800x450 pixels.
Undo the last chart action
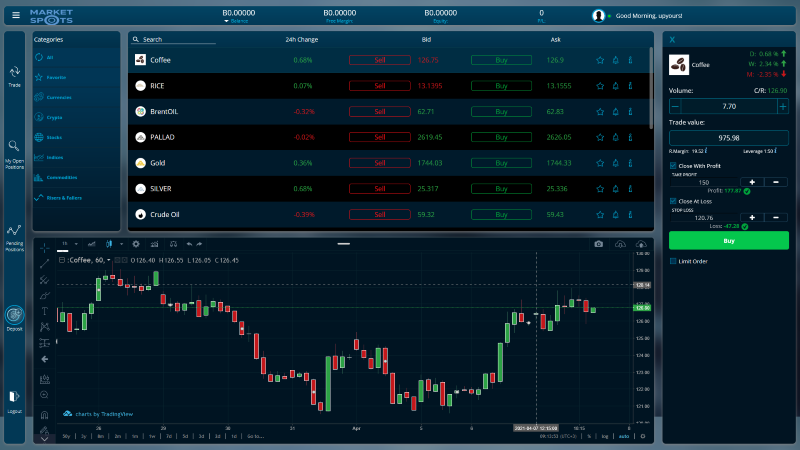click(x=189, y=244)
